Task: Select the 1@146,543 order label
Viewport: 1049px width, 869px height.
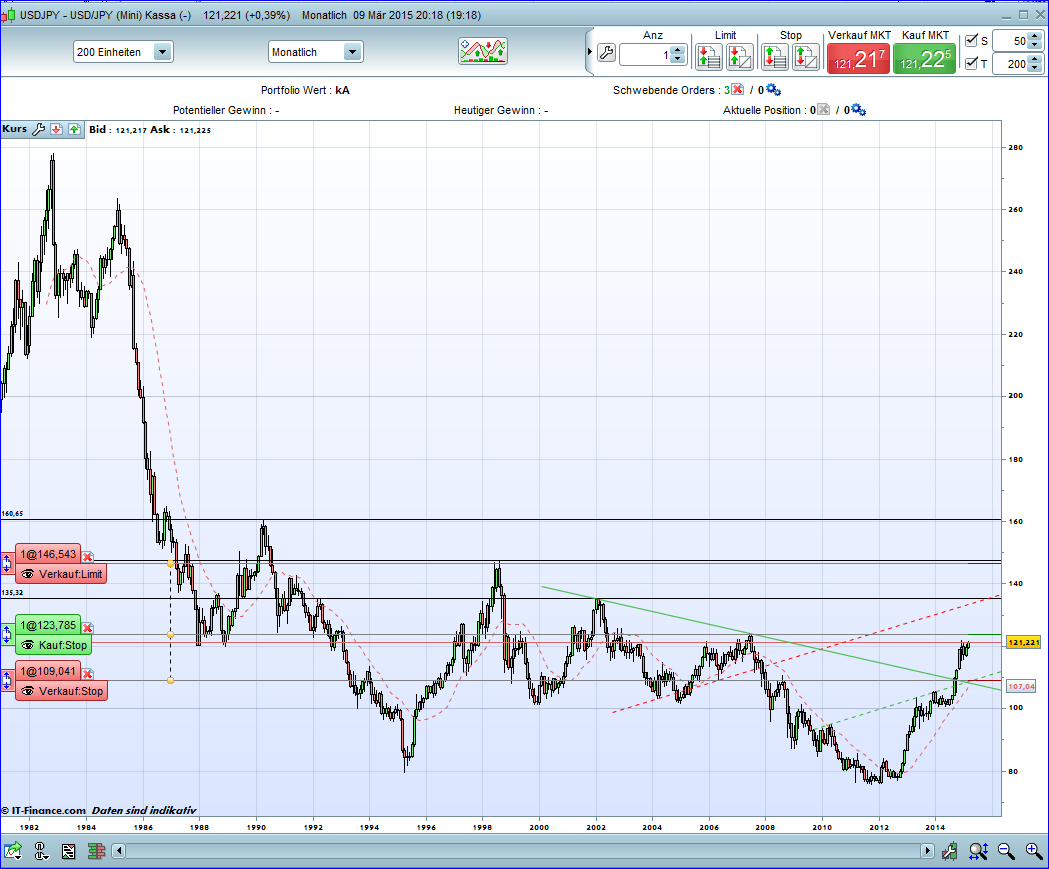Action: 48,554
